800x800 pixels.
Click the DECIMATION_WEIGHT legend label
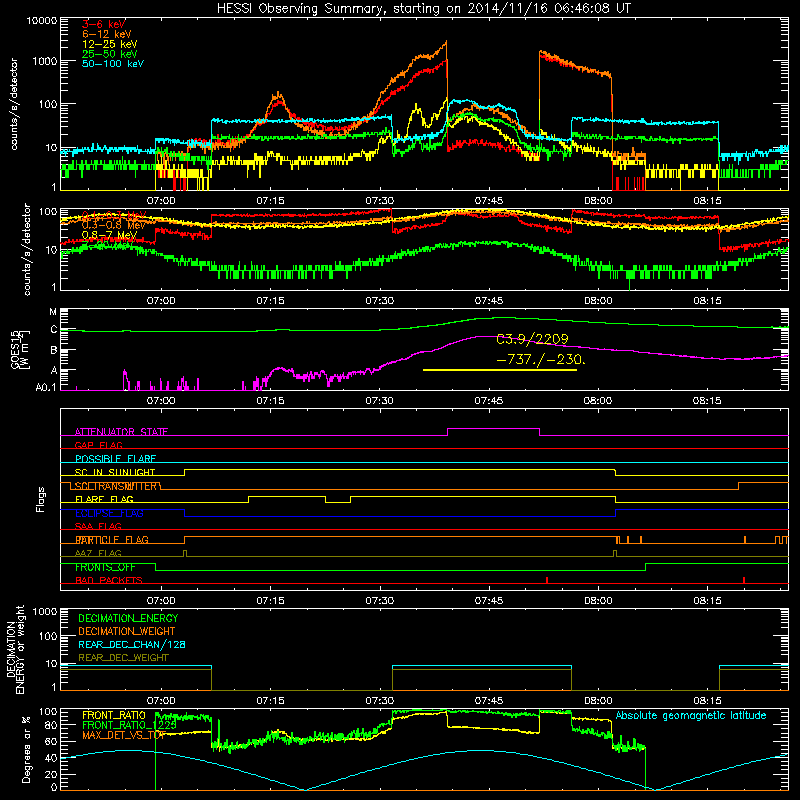[127, 631]
